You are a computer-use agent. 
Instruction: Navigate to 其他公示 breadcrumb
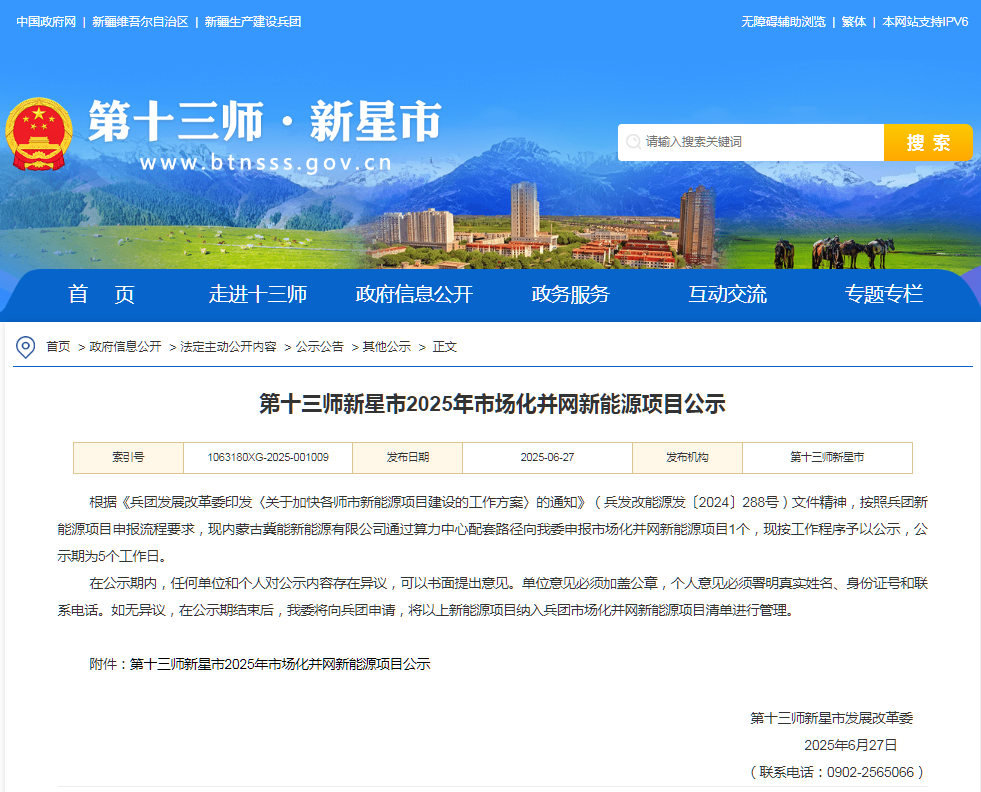pos(386,347)
